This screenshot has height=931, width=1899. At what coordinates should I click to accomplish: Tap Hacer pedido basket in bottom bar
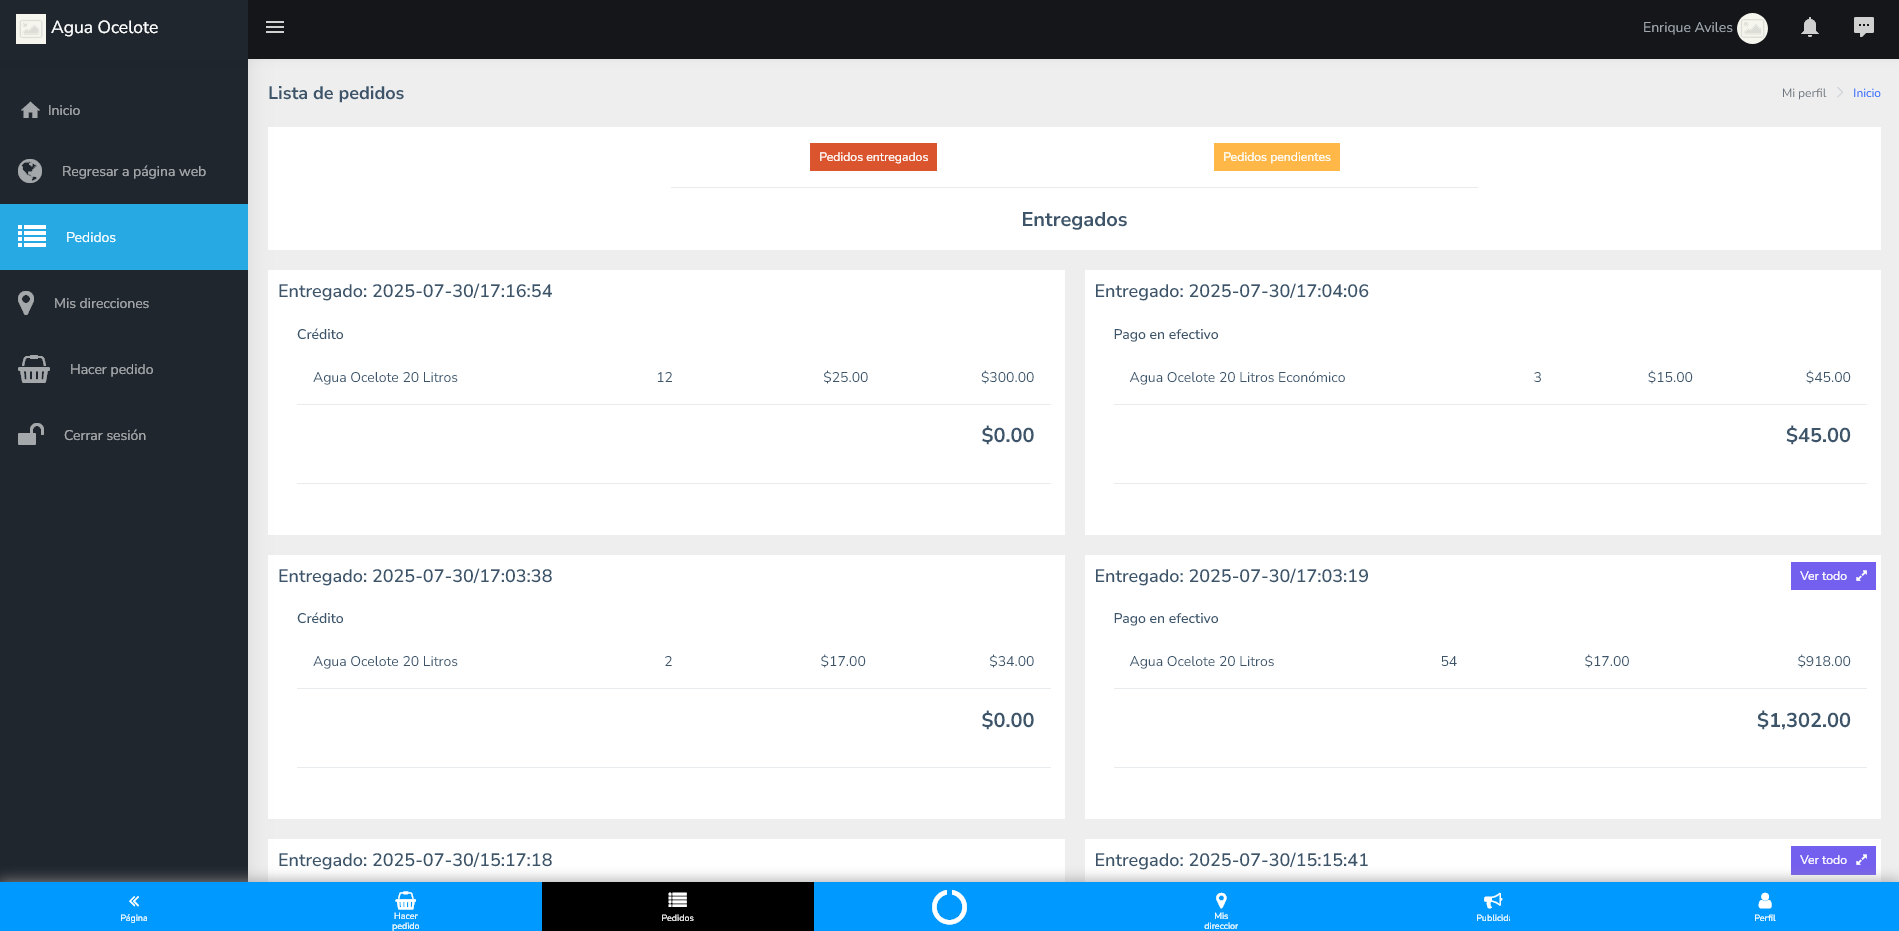click(x=406, y=906)
